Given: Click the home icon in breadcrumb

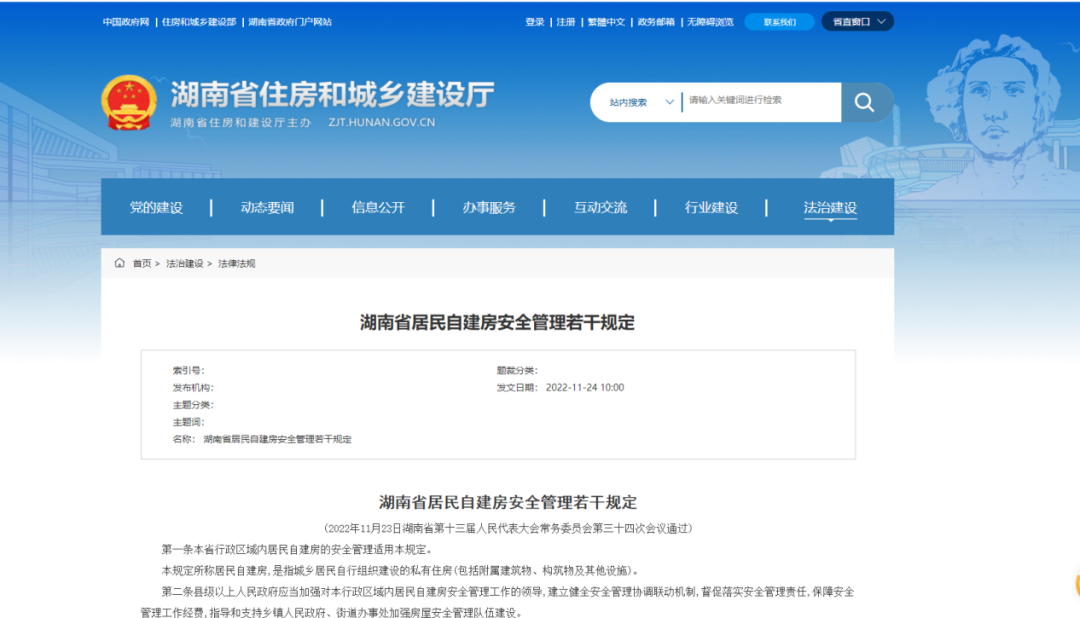Looking at the screenshot, I should tap(120, 263).
